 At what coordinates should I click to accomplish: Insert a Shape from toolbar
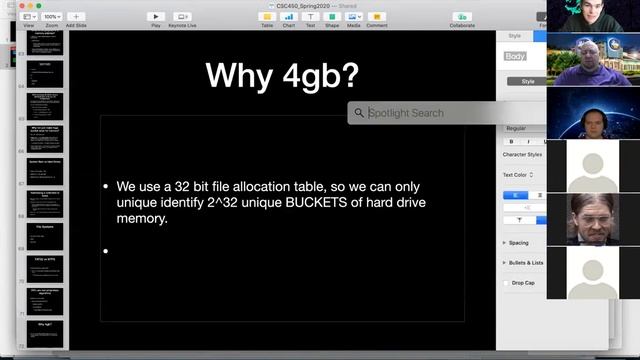(x=332, y=17)
